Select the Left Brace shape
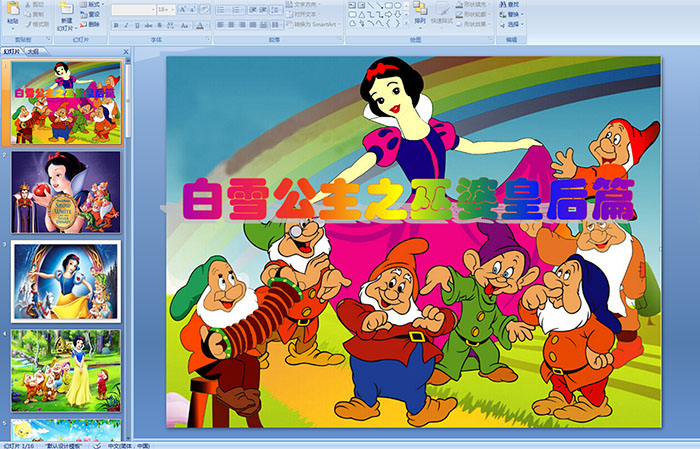700x449 pixels. 389,23
